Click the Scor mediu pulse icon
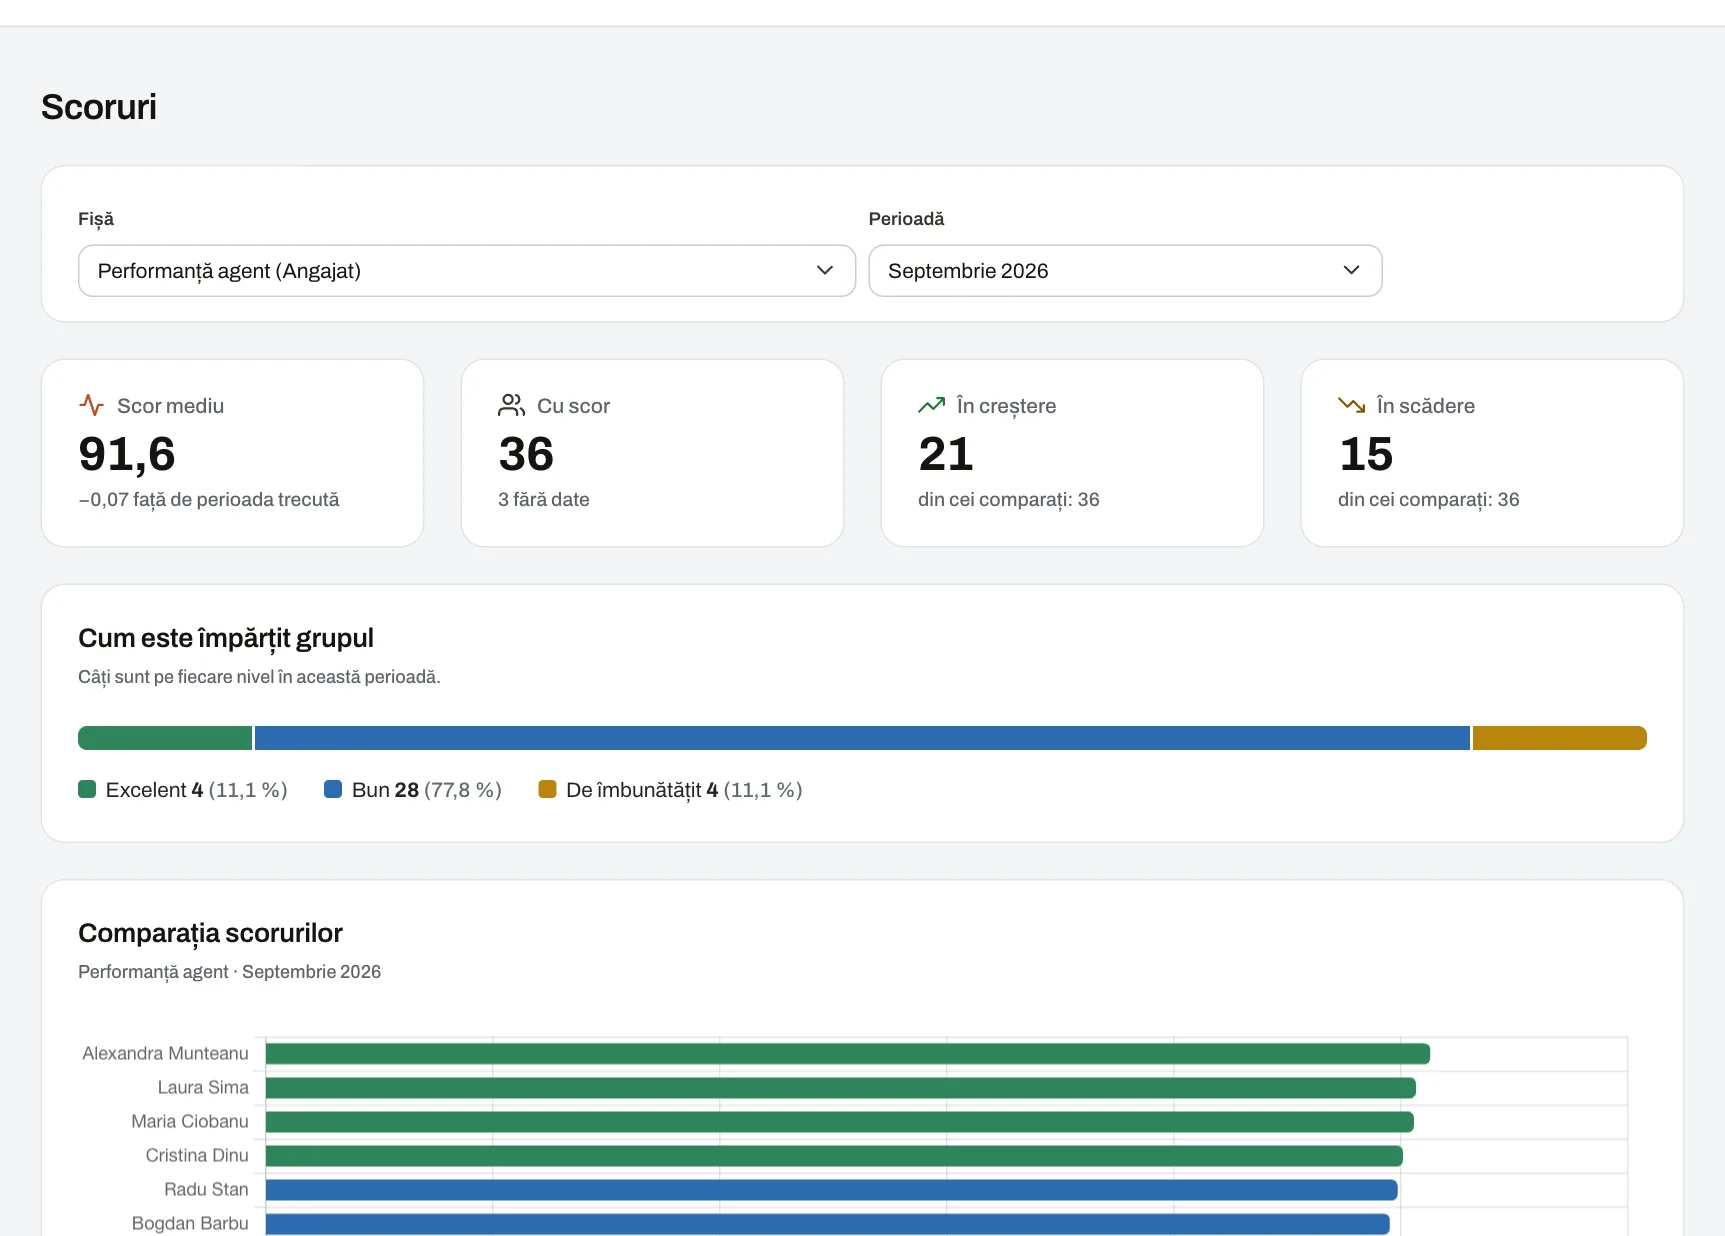This screenshot has width=1725, height=1236. (91, 405)
